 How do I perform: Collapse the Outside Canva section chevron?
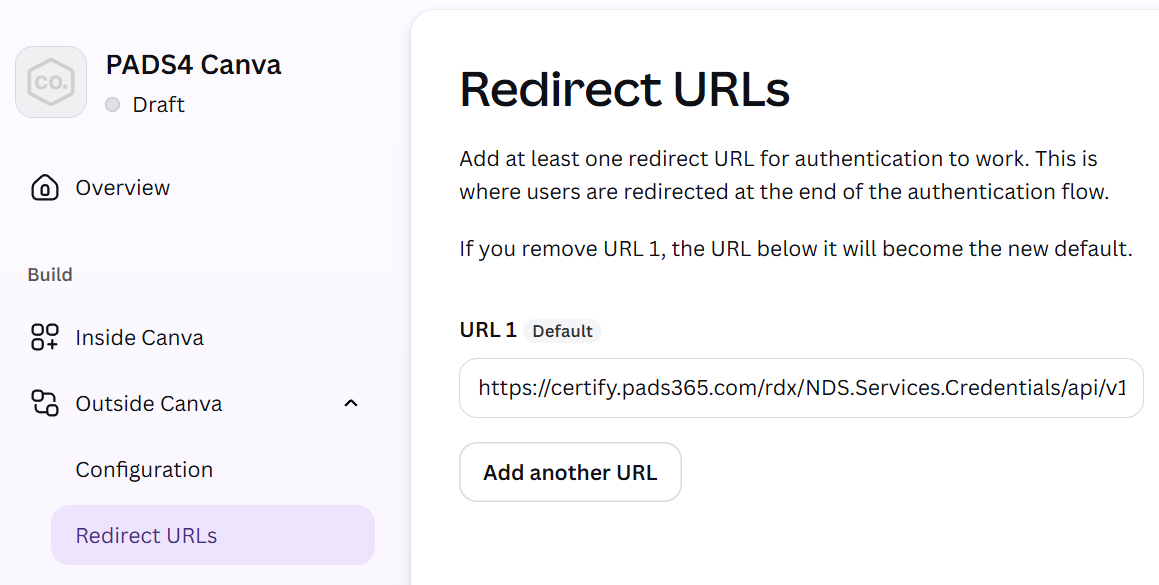tap(351, 403)
